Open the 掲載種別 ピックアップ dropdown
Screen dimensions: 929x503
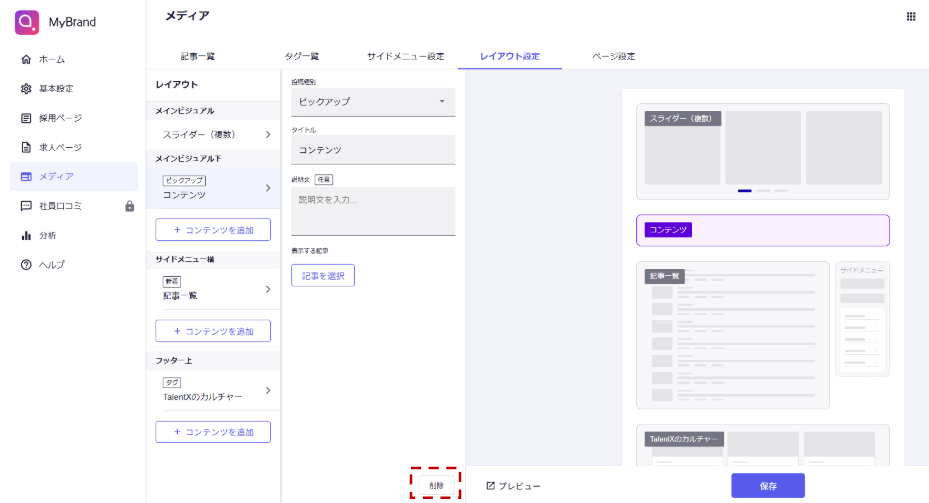coord(372,102)
